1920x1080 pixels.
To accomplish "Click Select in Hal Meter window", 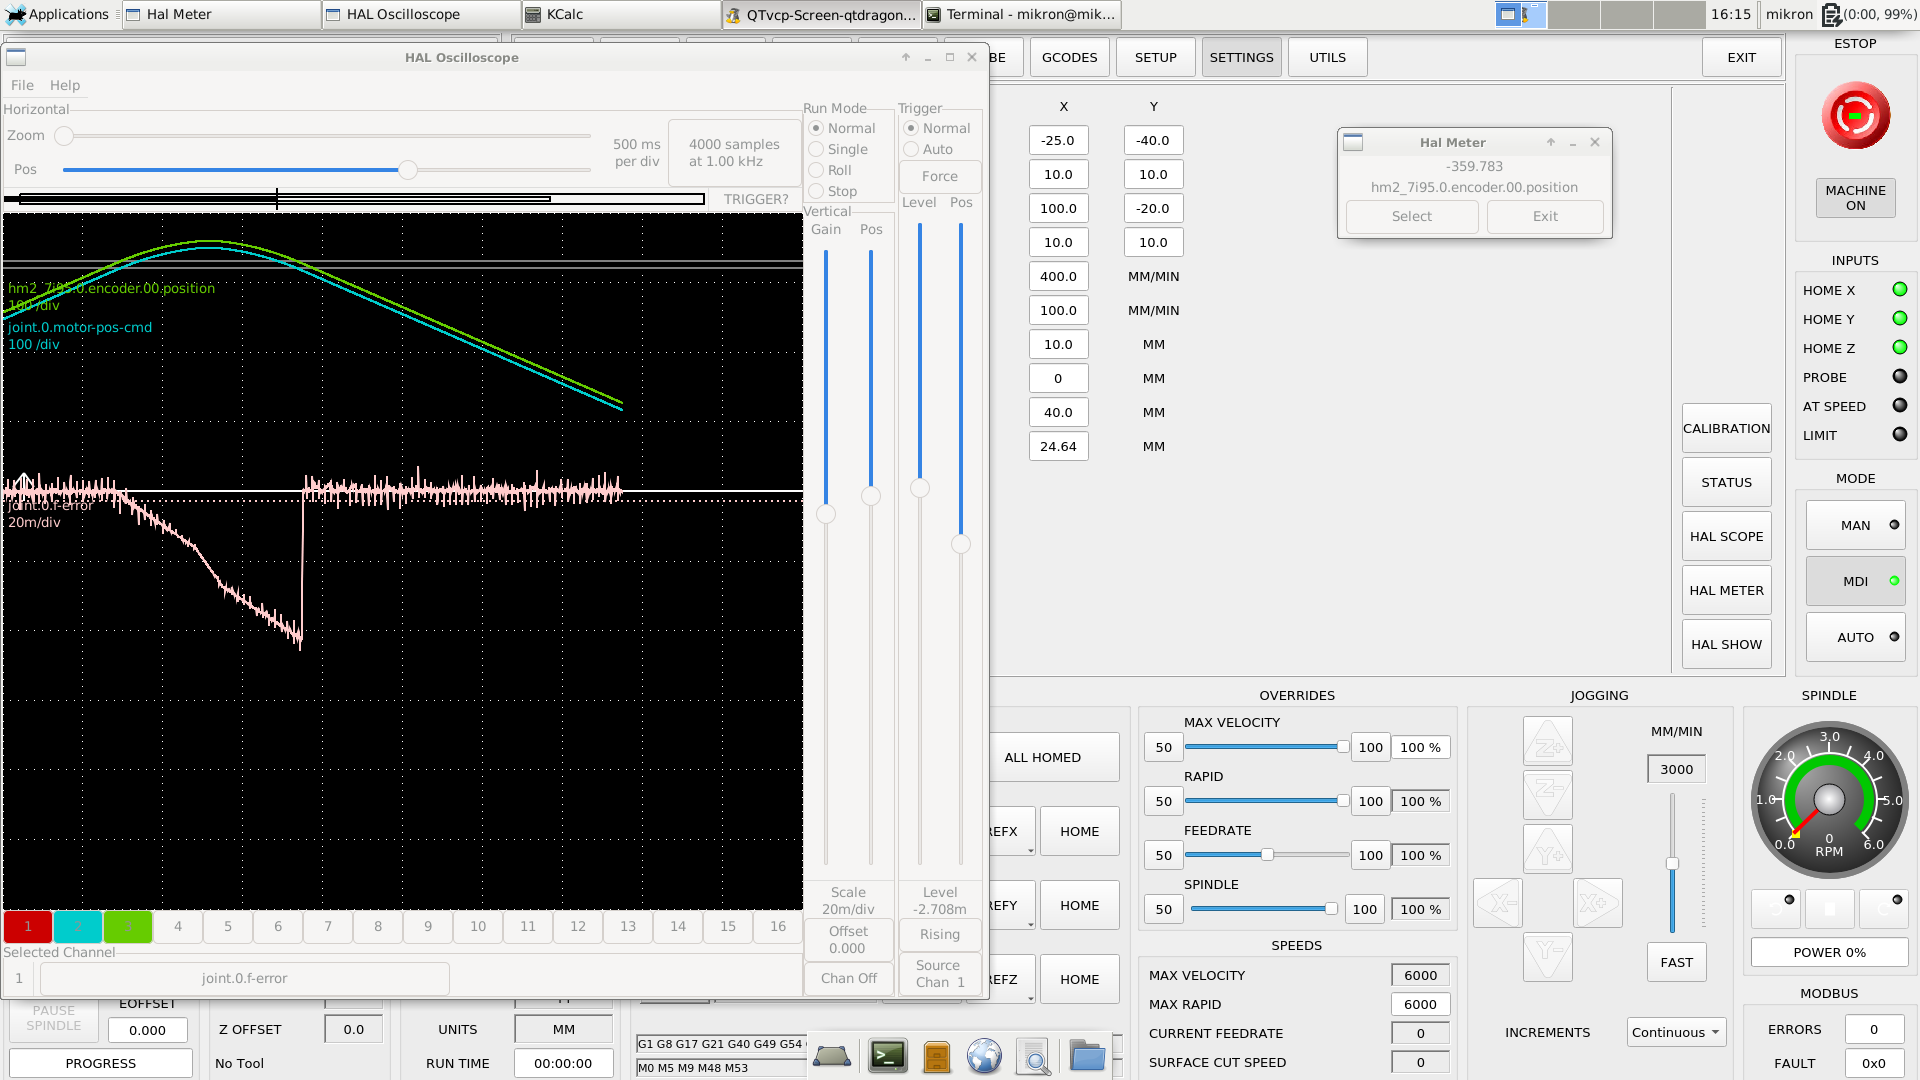I will click(x=1411, y=216).
